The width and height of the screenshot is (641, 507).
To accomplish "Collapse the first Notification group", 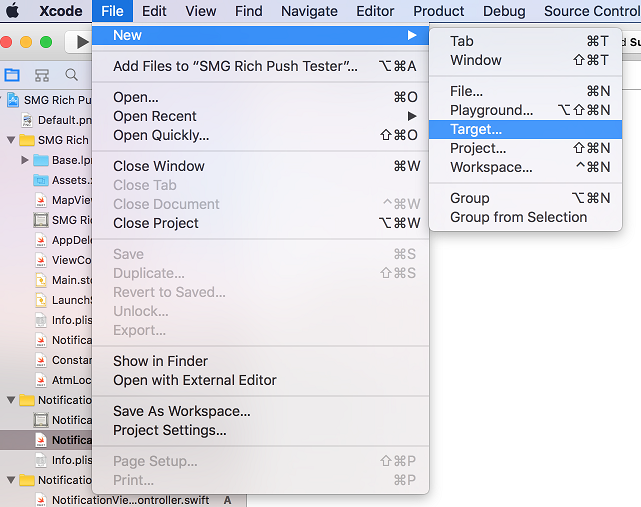I will click(11, 400).
